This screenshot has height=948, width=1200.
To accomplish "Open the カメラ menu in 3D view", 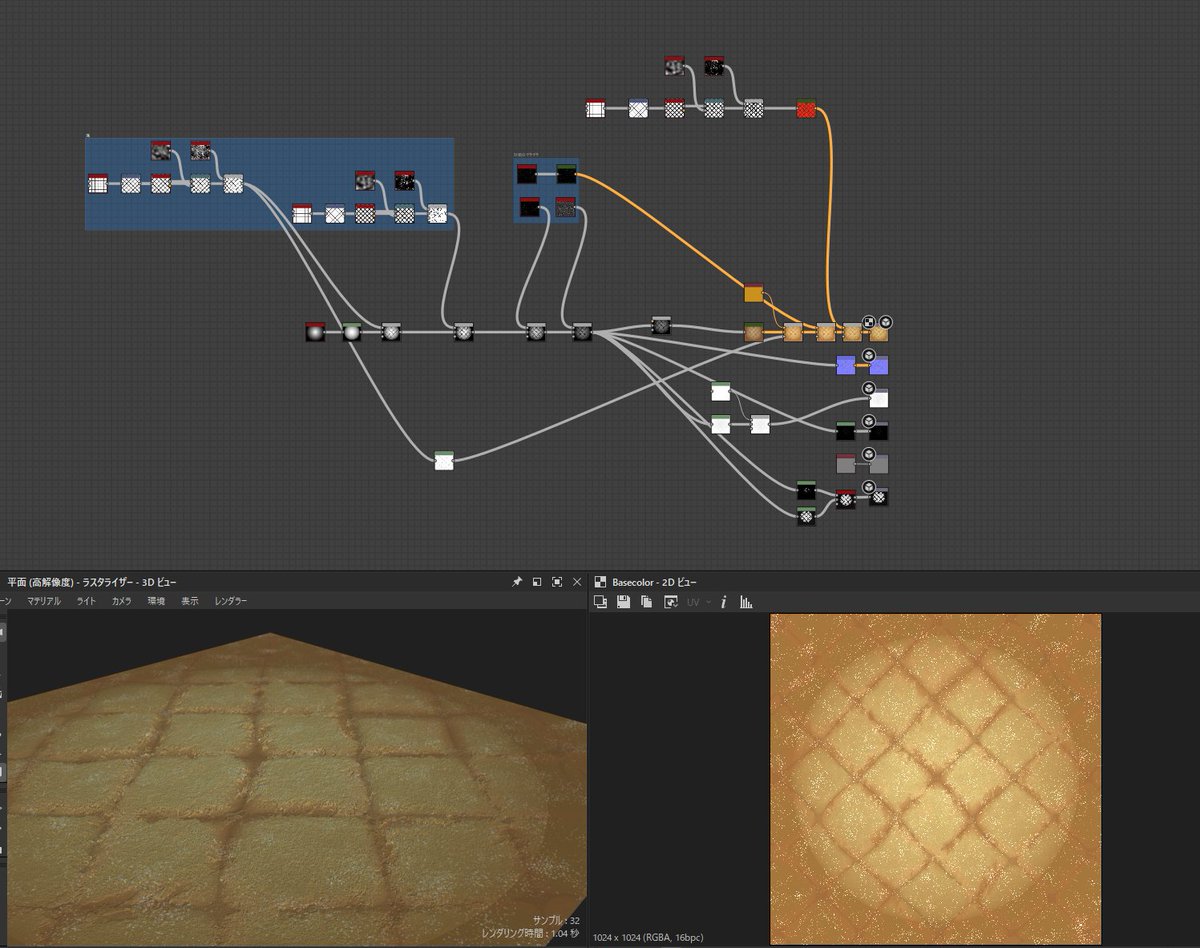I will 121,601.
